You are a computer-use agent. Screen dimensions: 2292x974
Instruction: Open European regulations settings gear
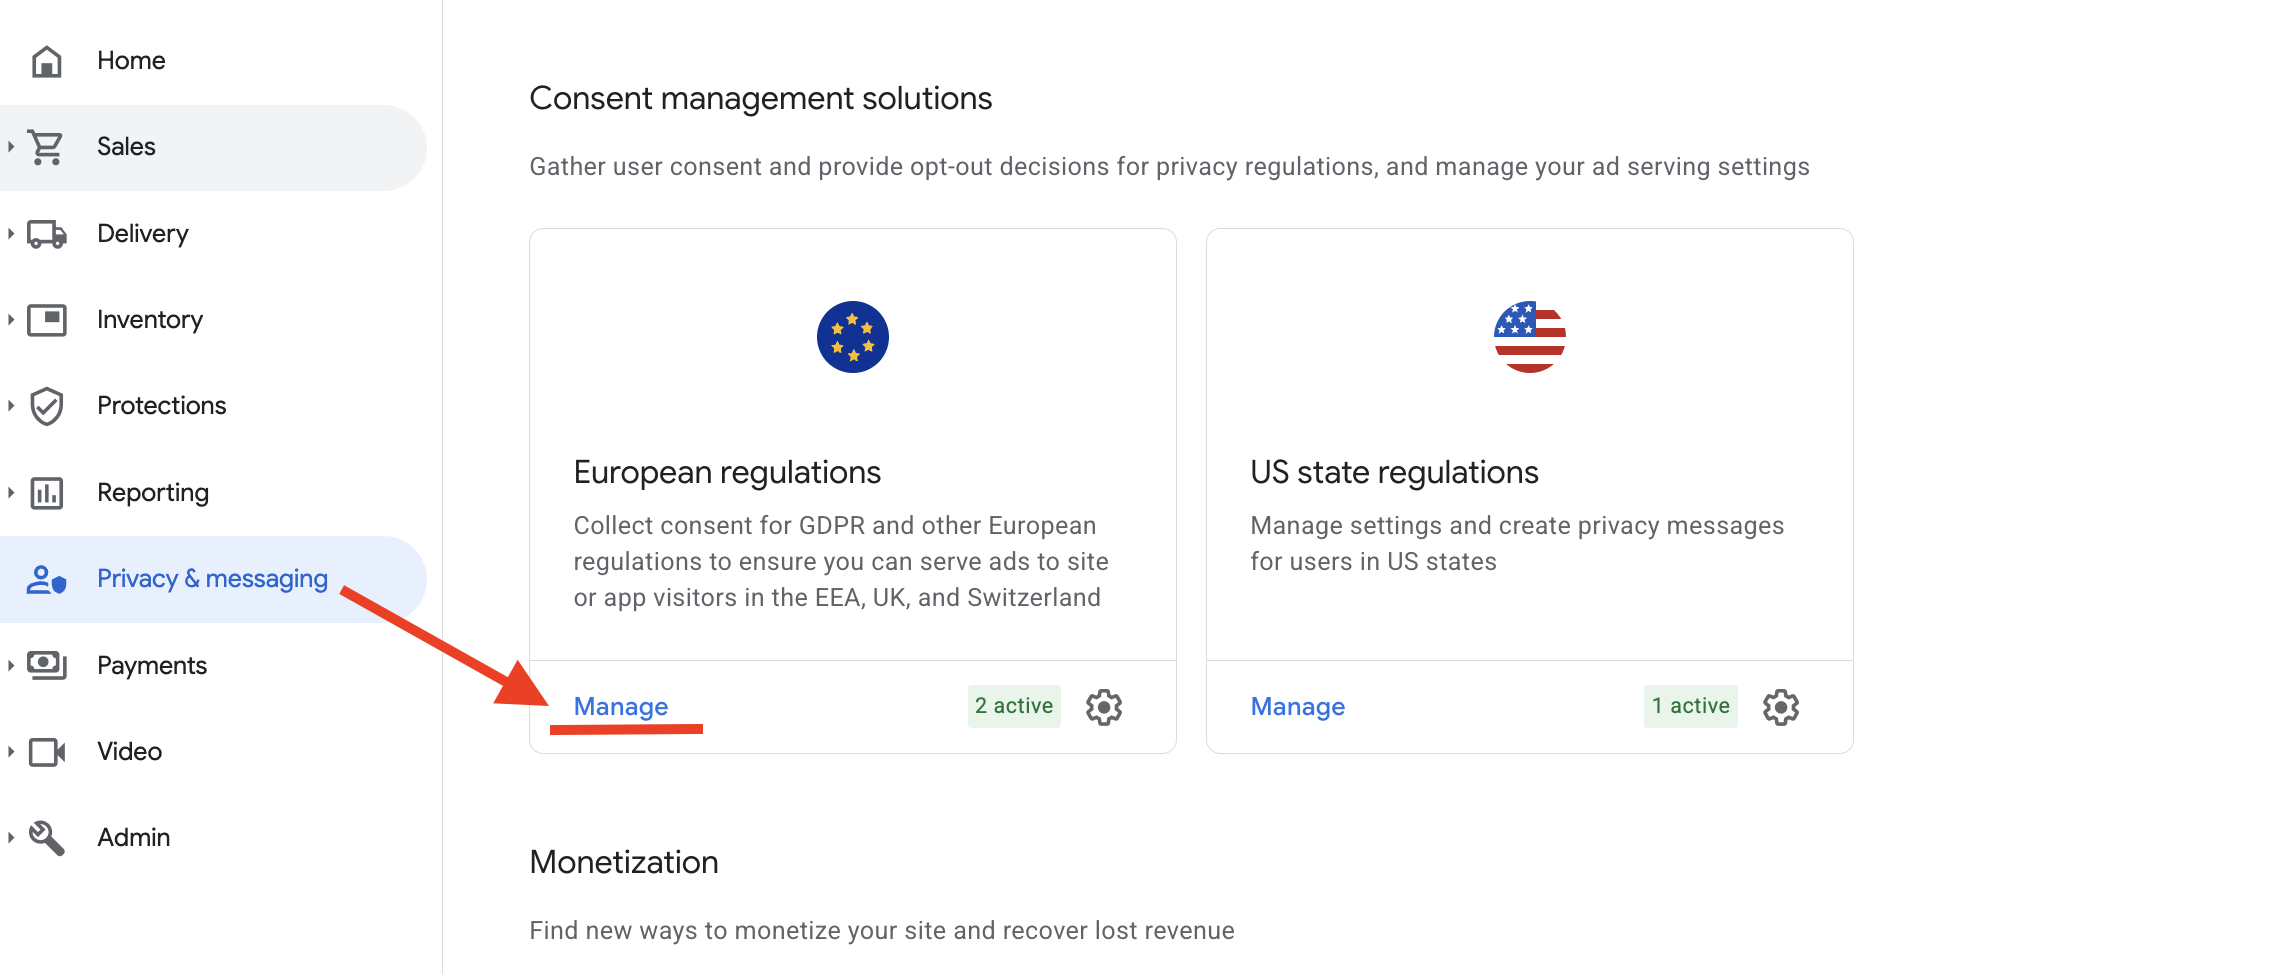click(1104, 707)
